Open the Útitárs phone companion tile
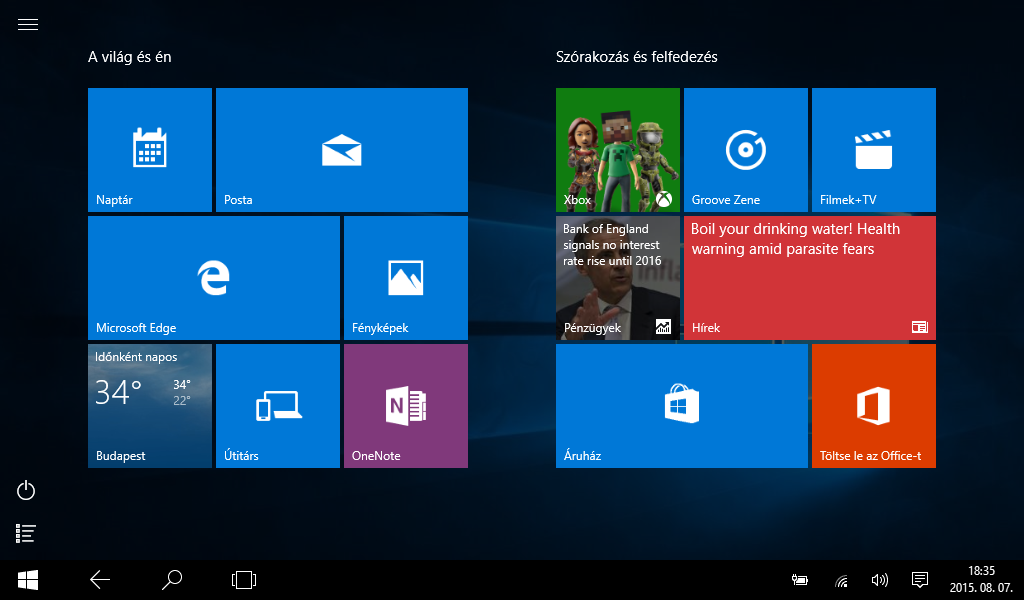Viewport: 1024px width, 600px height. tap(278, 406)
